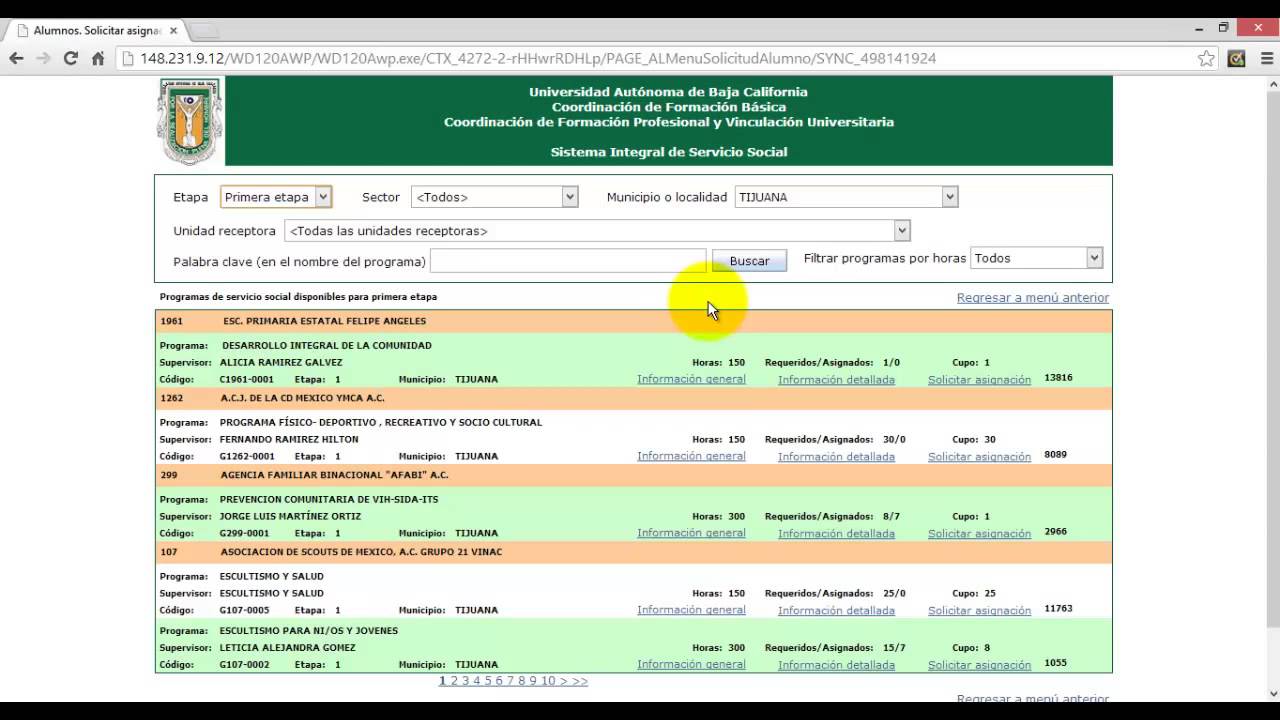Open Información detallada for Desarrollo Integral de la Comunidad
The image size is (1280, 720).
836,380
